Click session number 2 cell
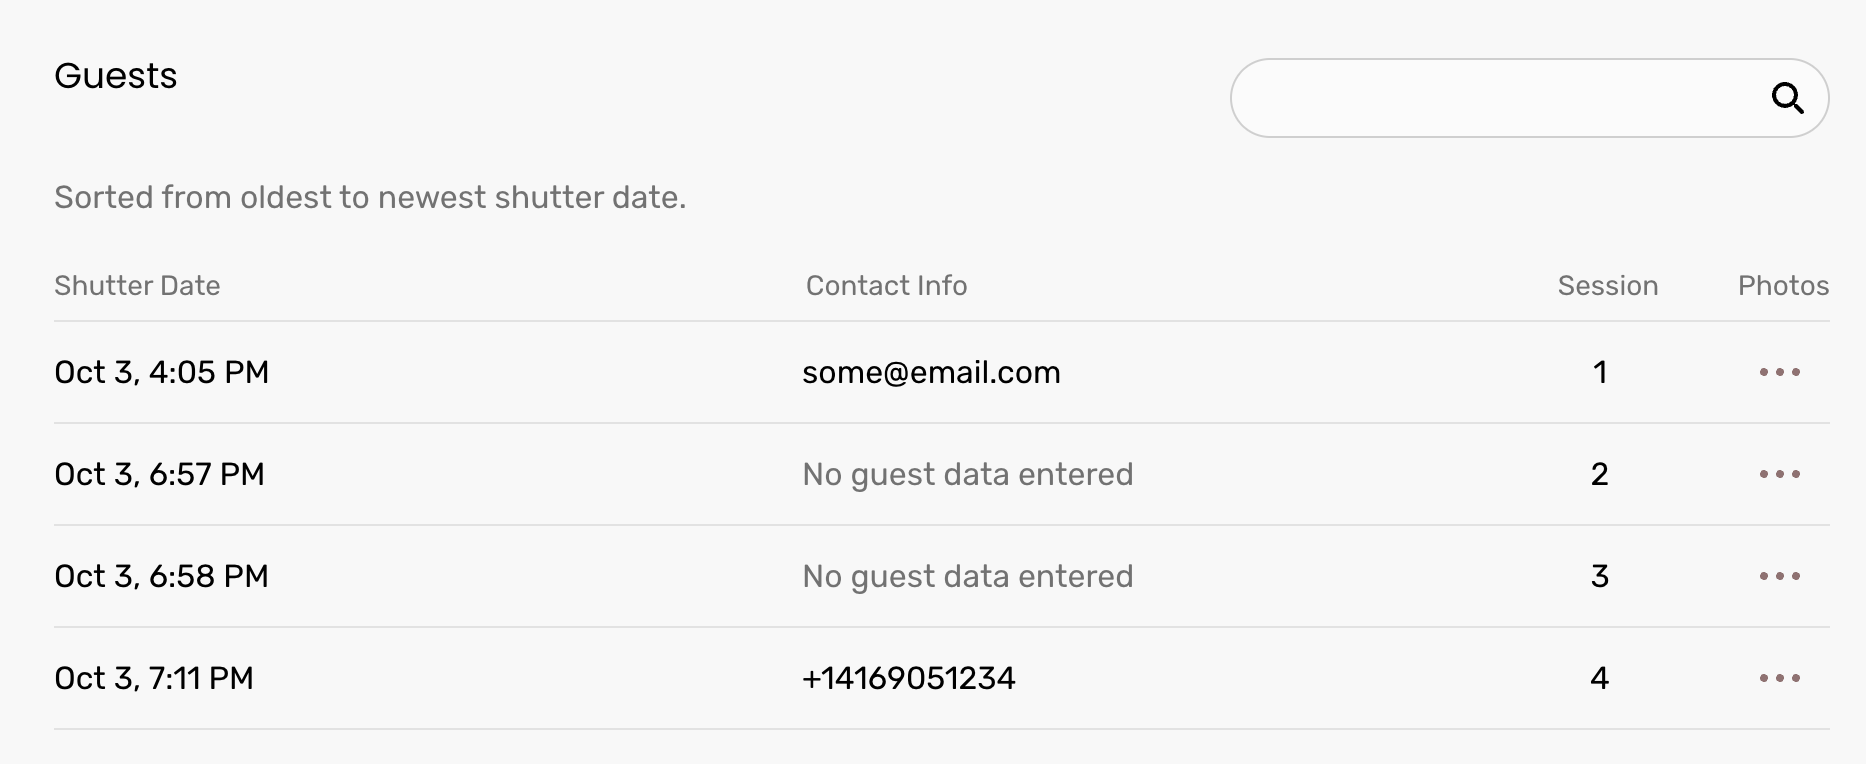Viewport: 1866px width, 764px height. point(1599,474)
